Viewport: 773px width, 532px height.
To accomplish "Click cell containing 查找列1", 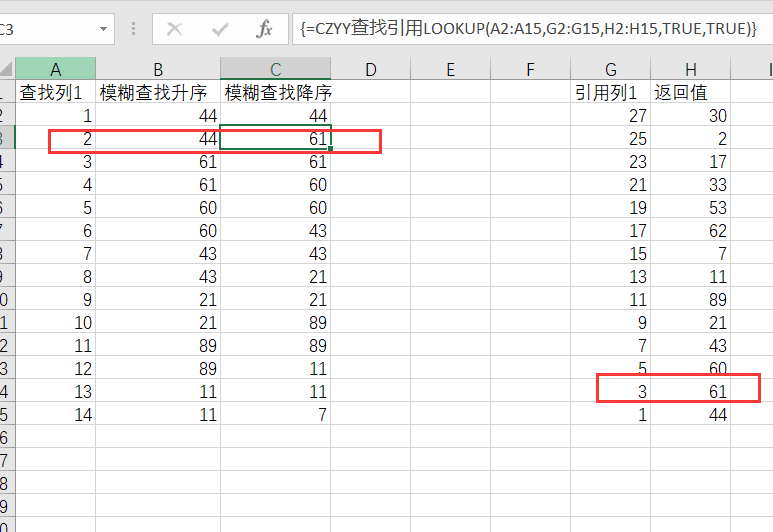I will 55,92.
